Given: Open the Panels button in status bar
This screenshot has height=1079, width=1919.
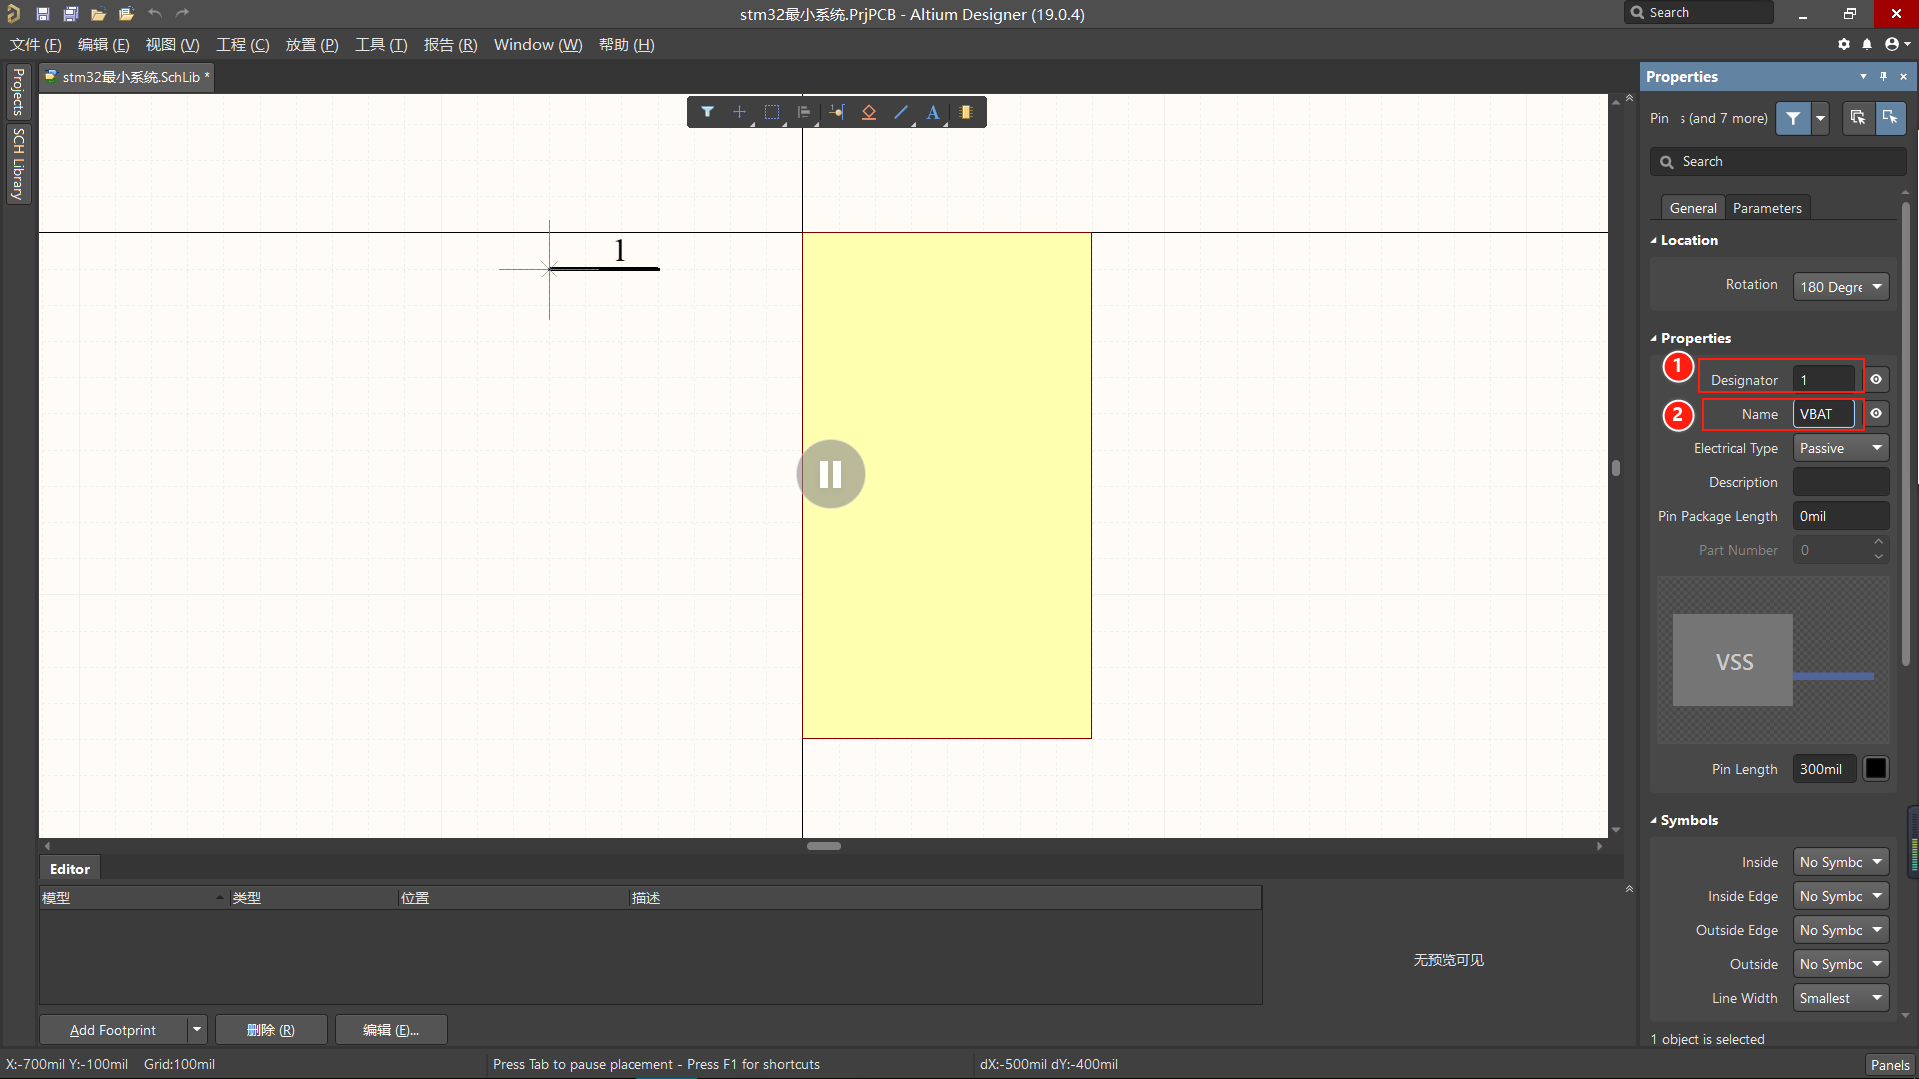Looking at the screenshot, I should coord(1889,1064).
